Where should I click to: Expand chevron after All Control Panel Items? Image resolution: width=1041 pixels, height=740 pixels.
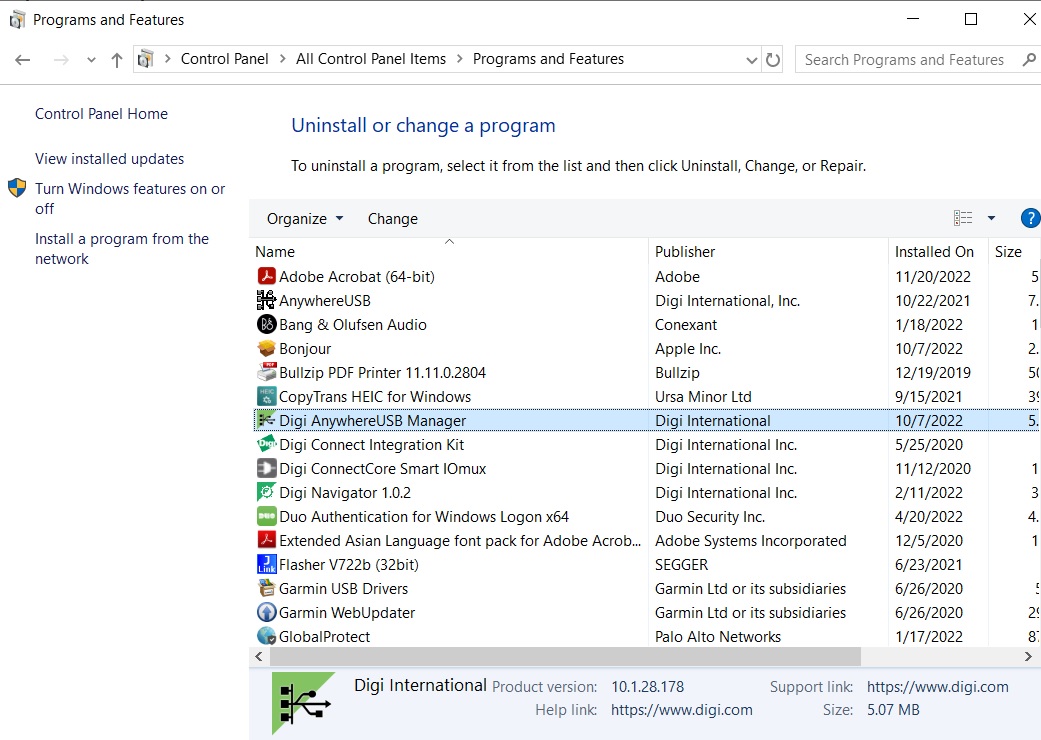point(459,59)
